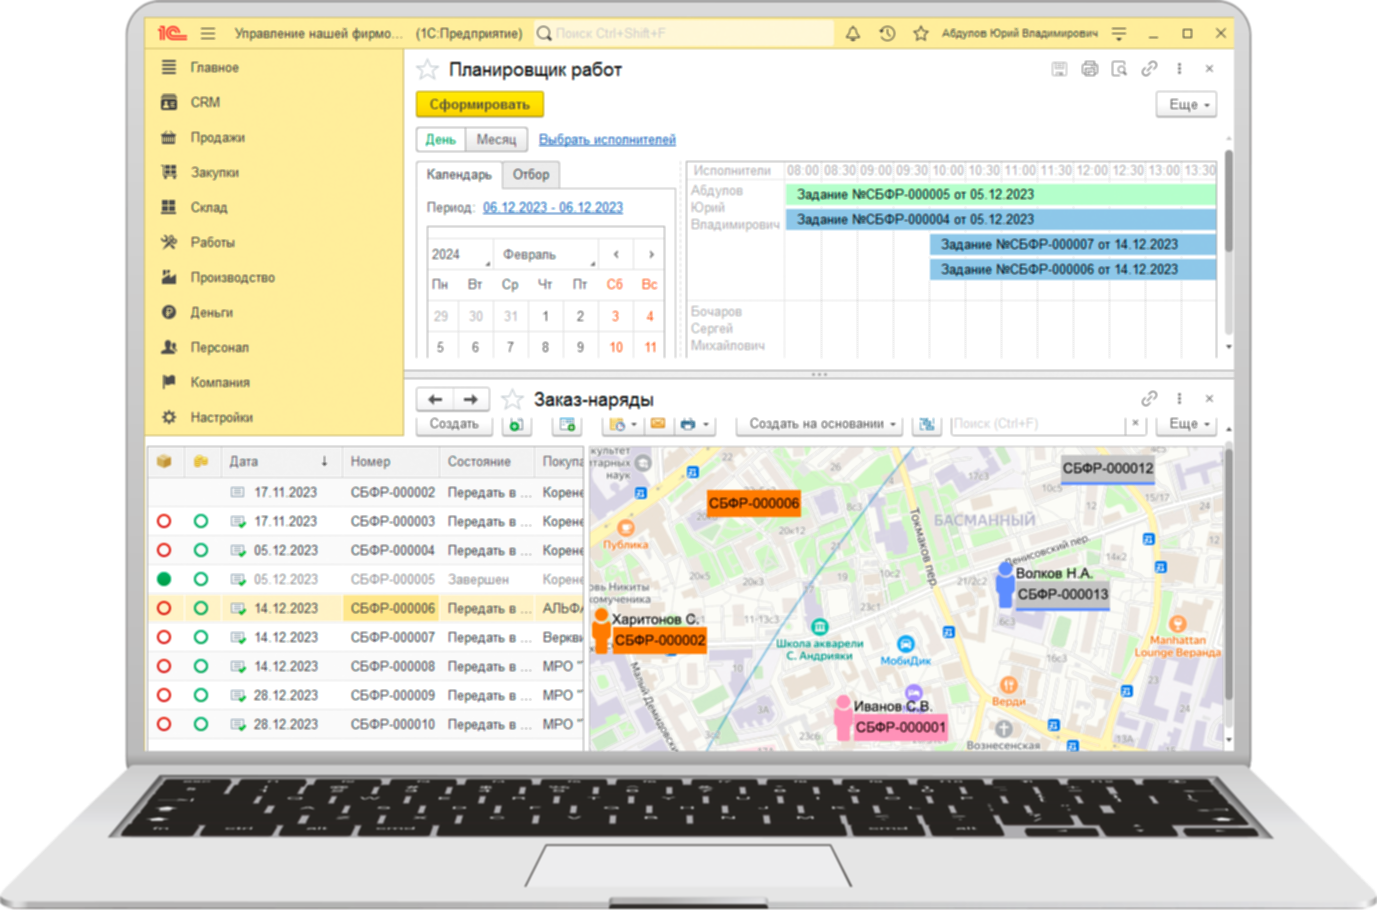1377x918 pixels.
Task: Click the СБФР-000012 label on the map
Action: click(x=1107, y=468)
